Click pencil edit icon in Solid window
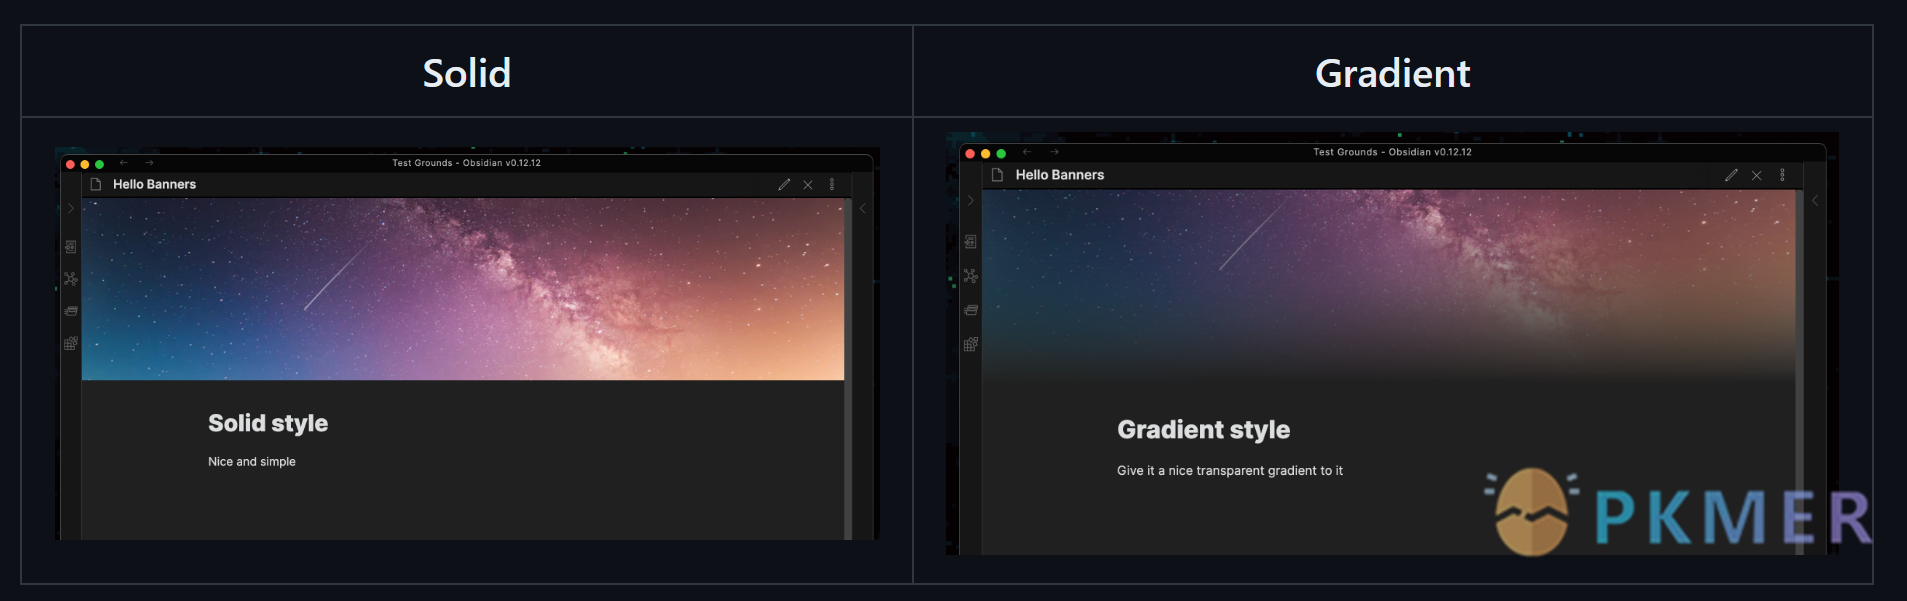This screenshot has height=601, width=1907. [x=784, y=184]
